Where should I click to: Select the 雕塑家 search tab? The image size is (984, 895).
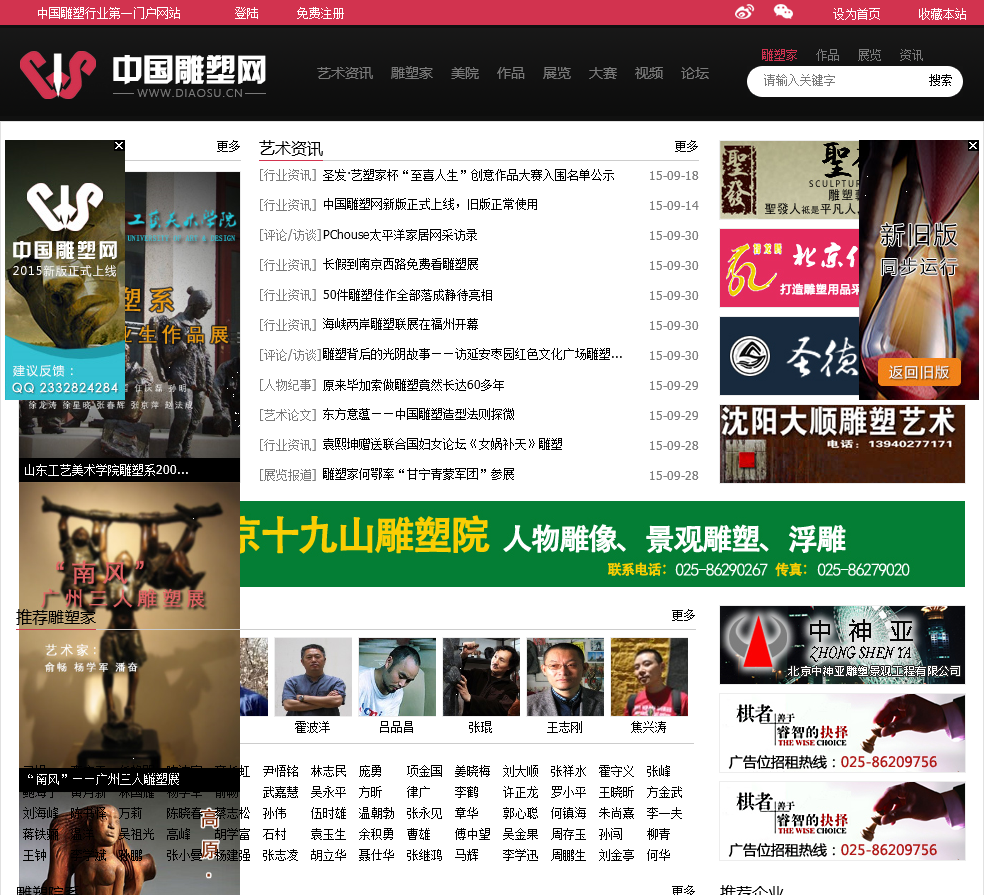[x=779, y=55]
